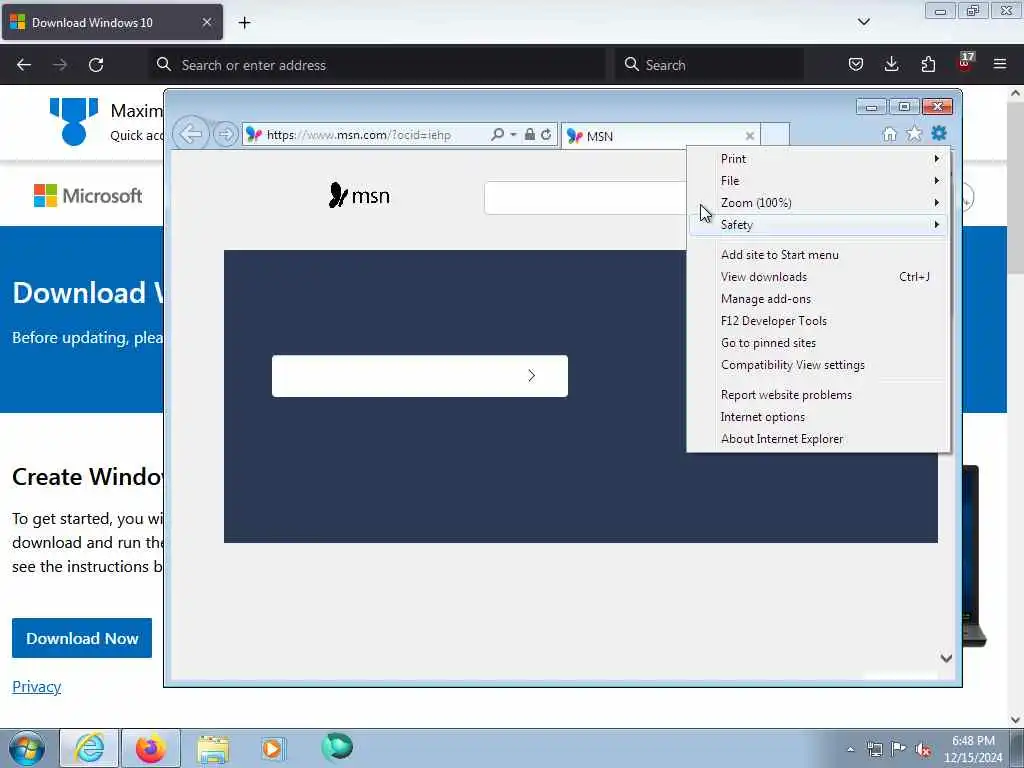This screenshot has height=768, width=1024.
Task: Click the Microsoft logo in Firefox page
Action: 88,195
